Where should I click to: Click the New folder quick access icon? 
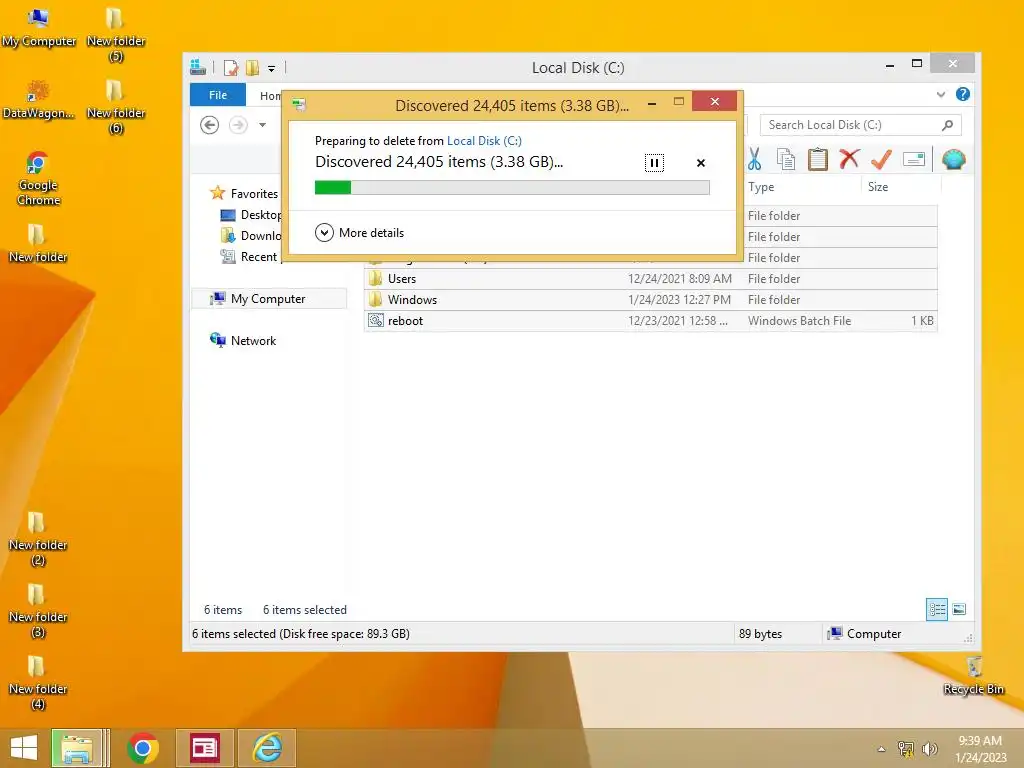point(252,67)
